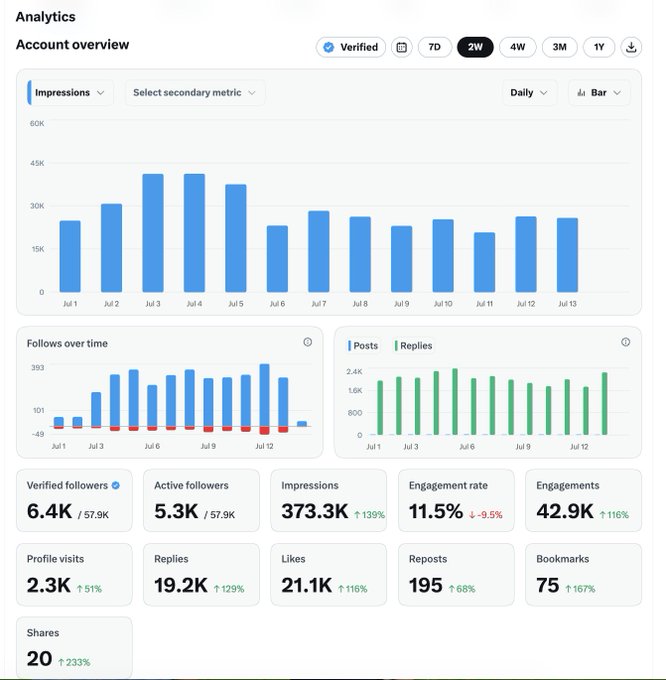
Task: Open info icon on Posts/Replies chart
Action: [x=625, y=342]
